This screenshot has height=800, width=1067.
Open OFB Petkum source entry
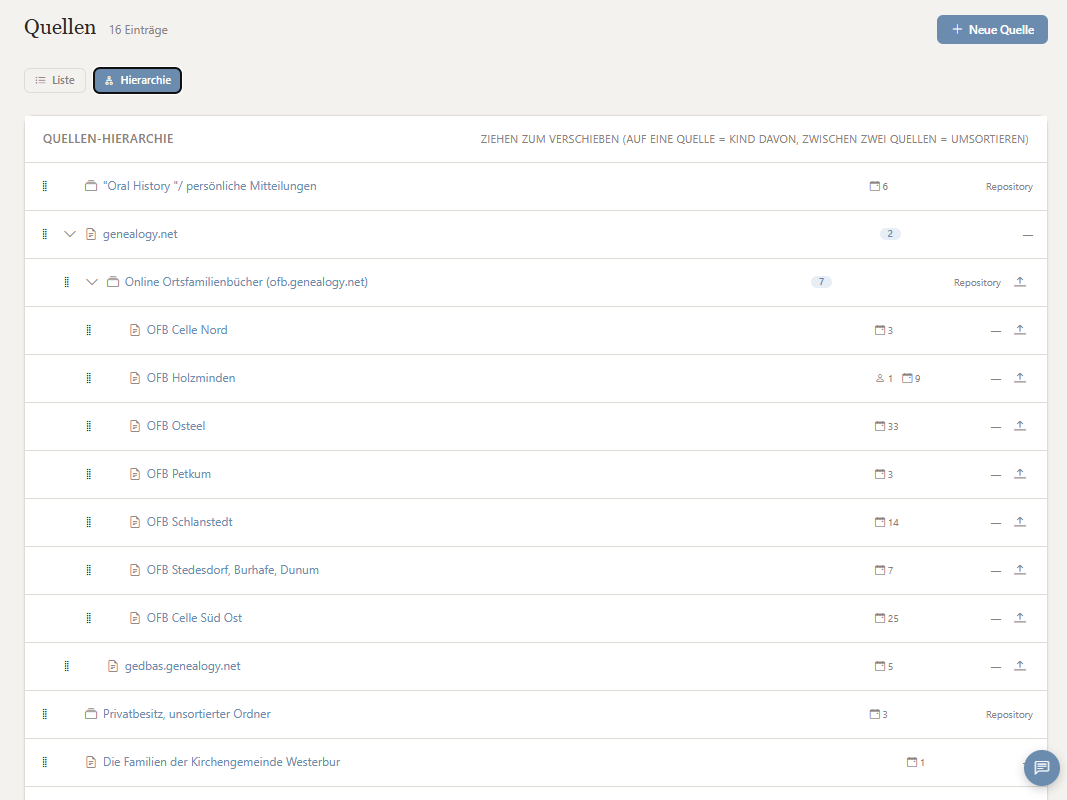179,473
